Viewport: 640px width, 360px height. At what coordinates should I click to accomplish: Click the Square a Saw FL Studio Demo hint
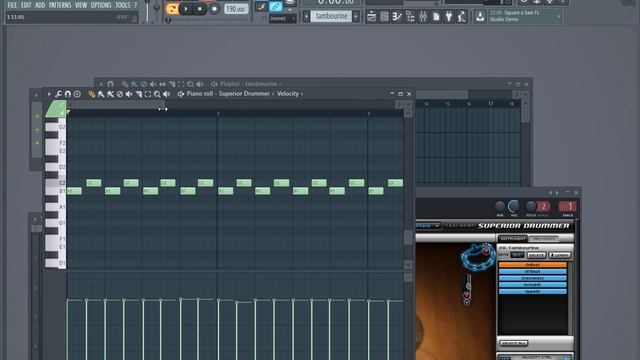coord(524,16)
